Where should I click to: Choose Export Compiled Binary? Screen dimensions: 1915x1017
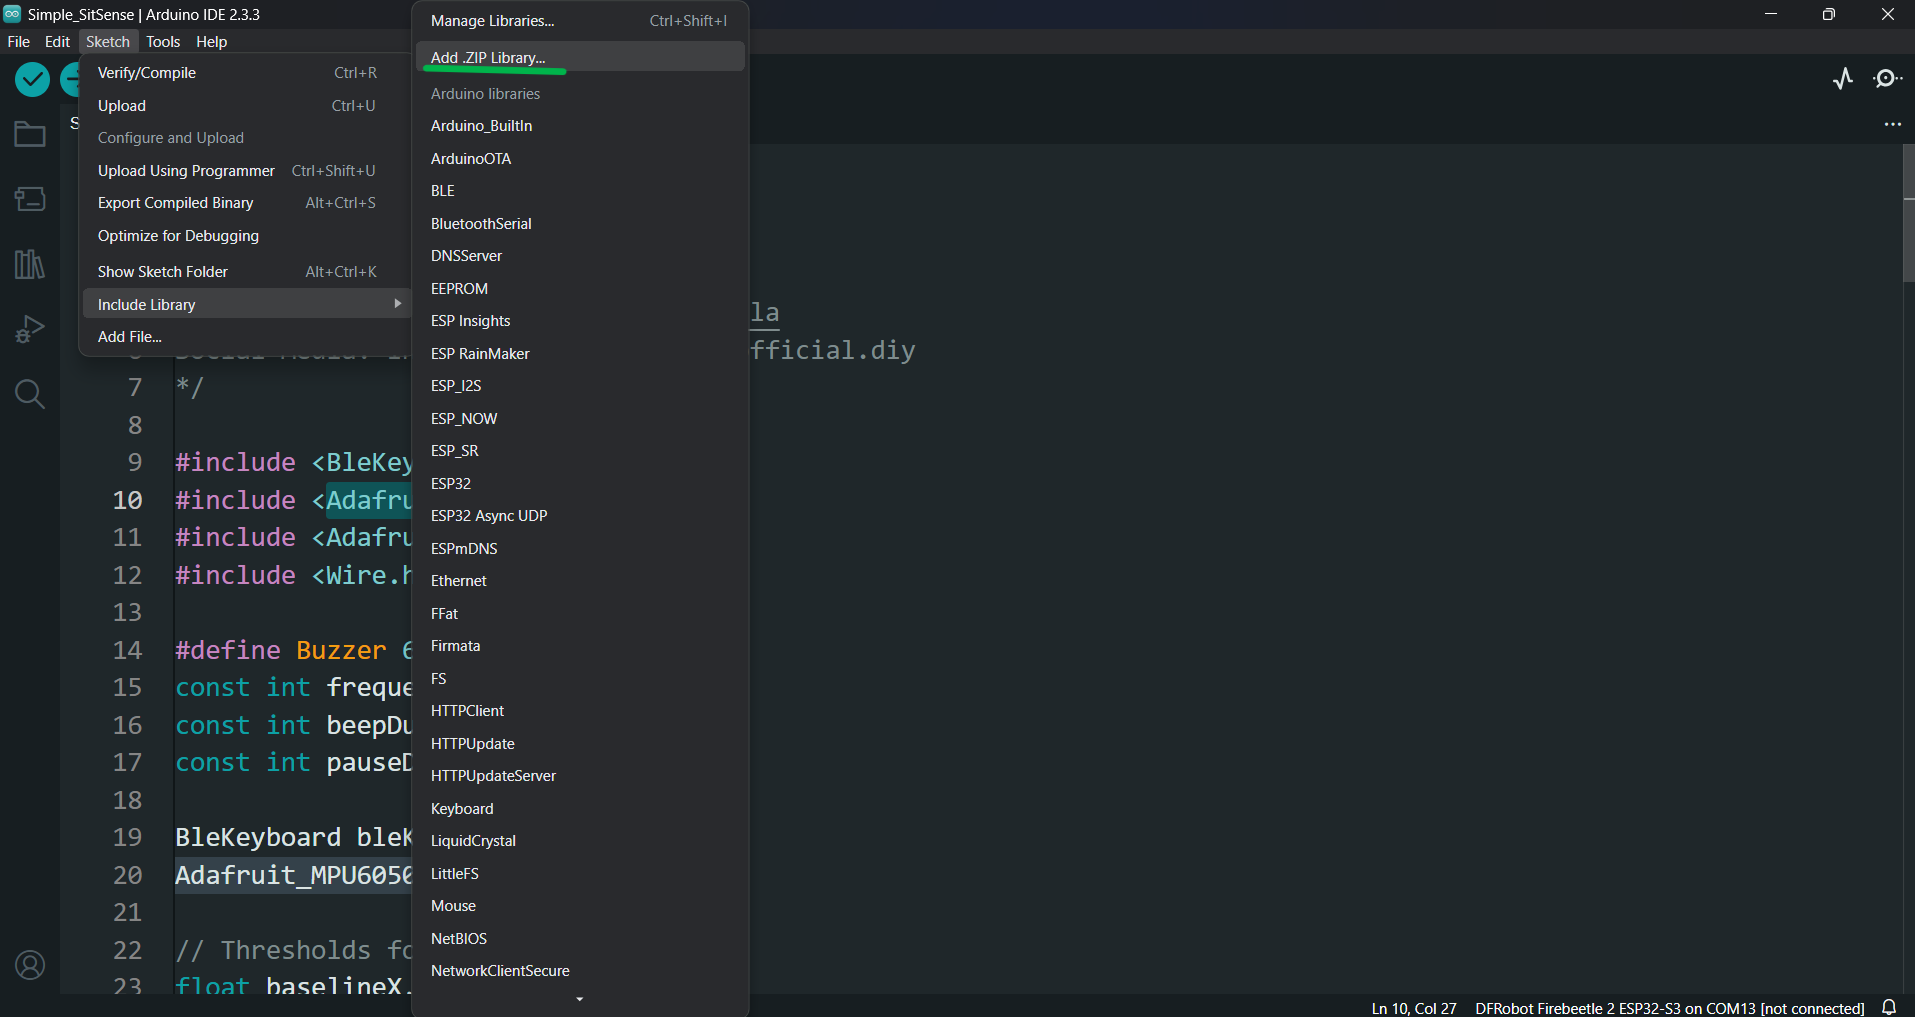245,203
